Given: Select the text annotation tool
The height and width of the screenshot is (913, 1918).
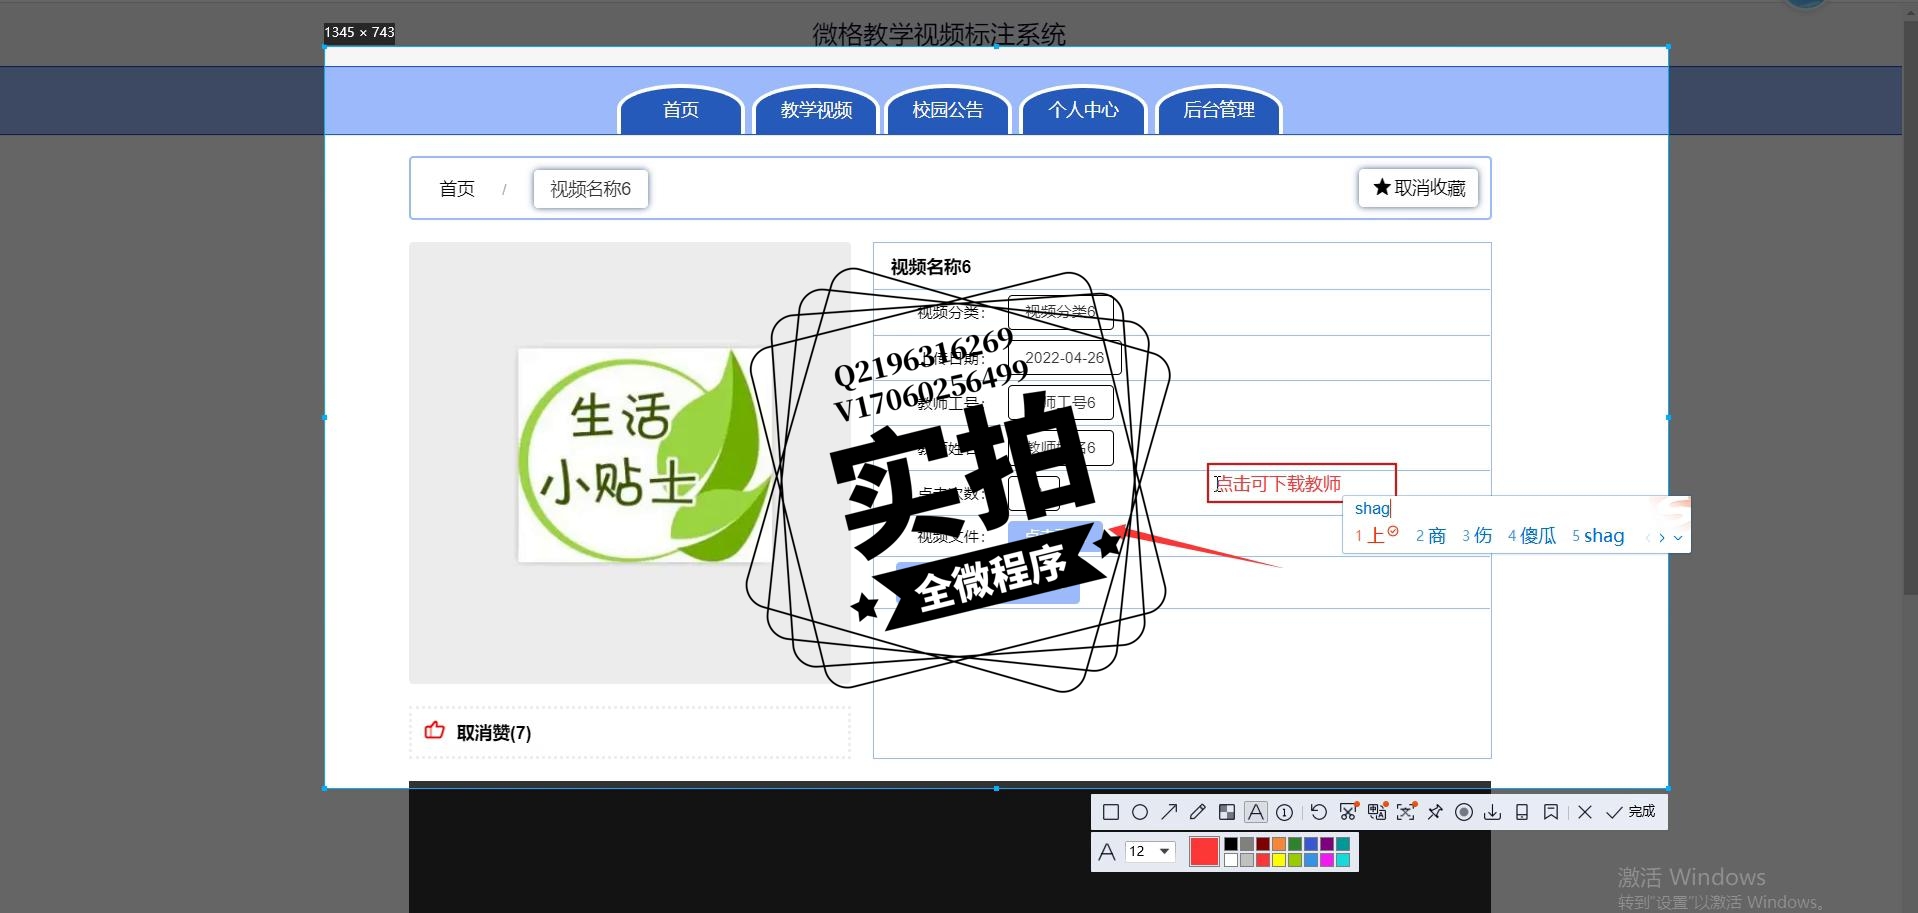Looking at the screenshot, I should [x=1256, y=812].
